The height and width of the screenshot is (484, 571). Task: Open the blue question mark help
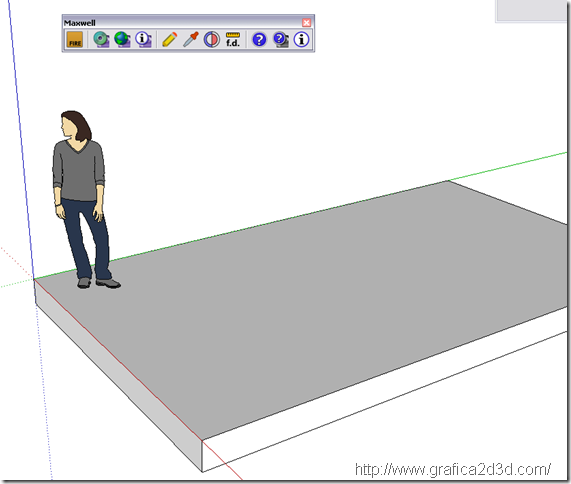(259, 39)
